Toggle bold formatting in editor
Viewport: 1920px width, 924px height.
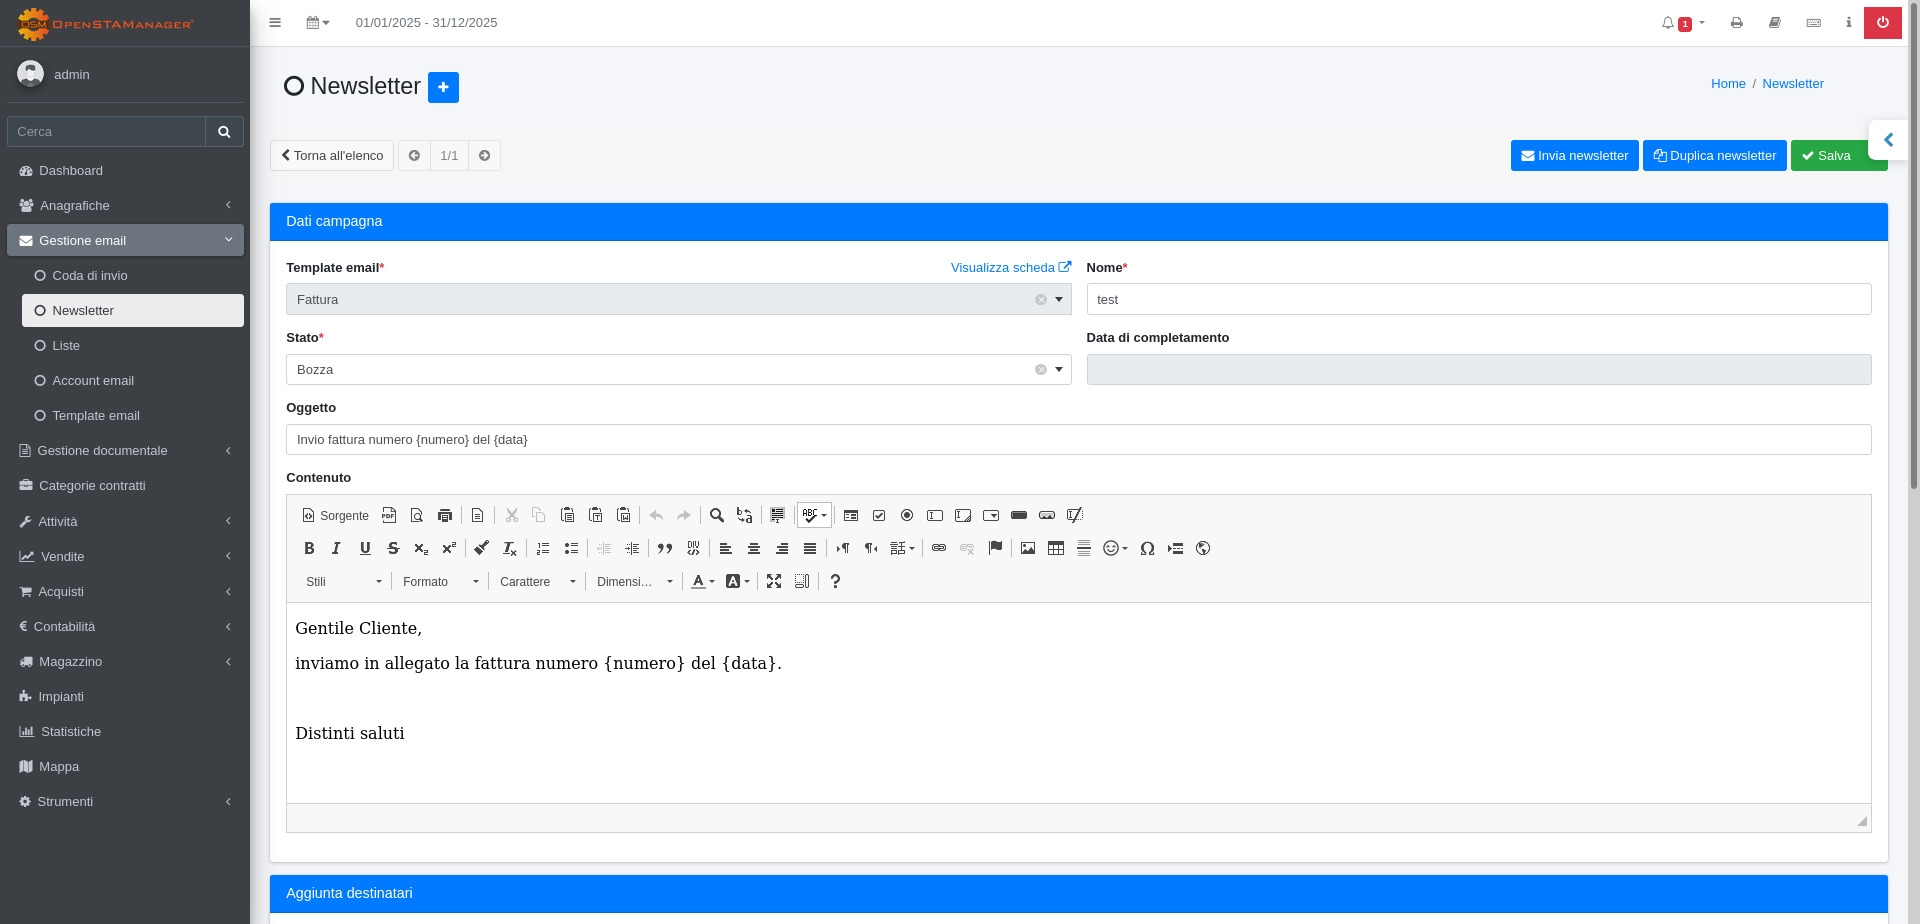(x=309, y=548)
